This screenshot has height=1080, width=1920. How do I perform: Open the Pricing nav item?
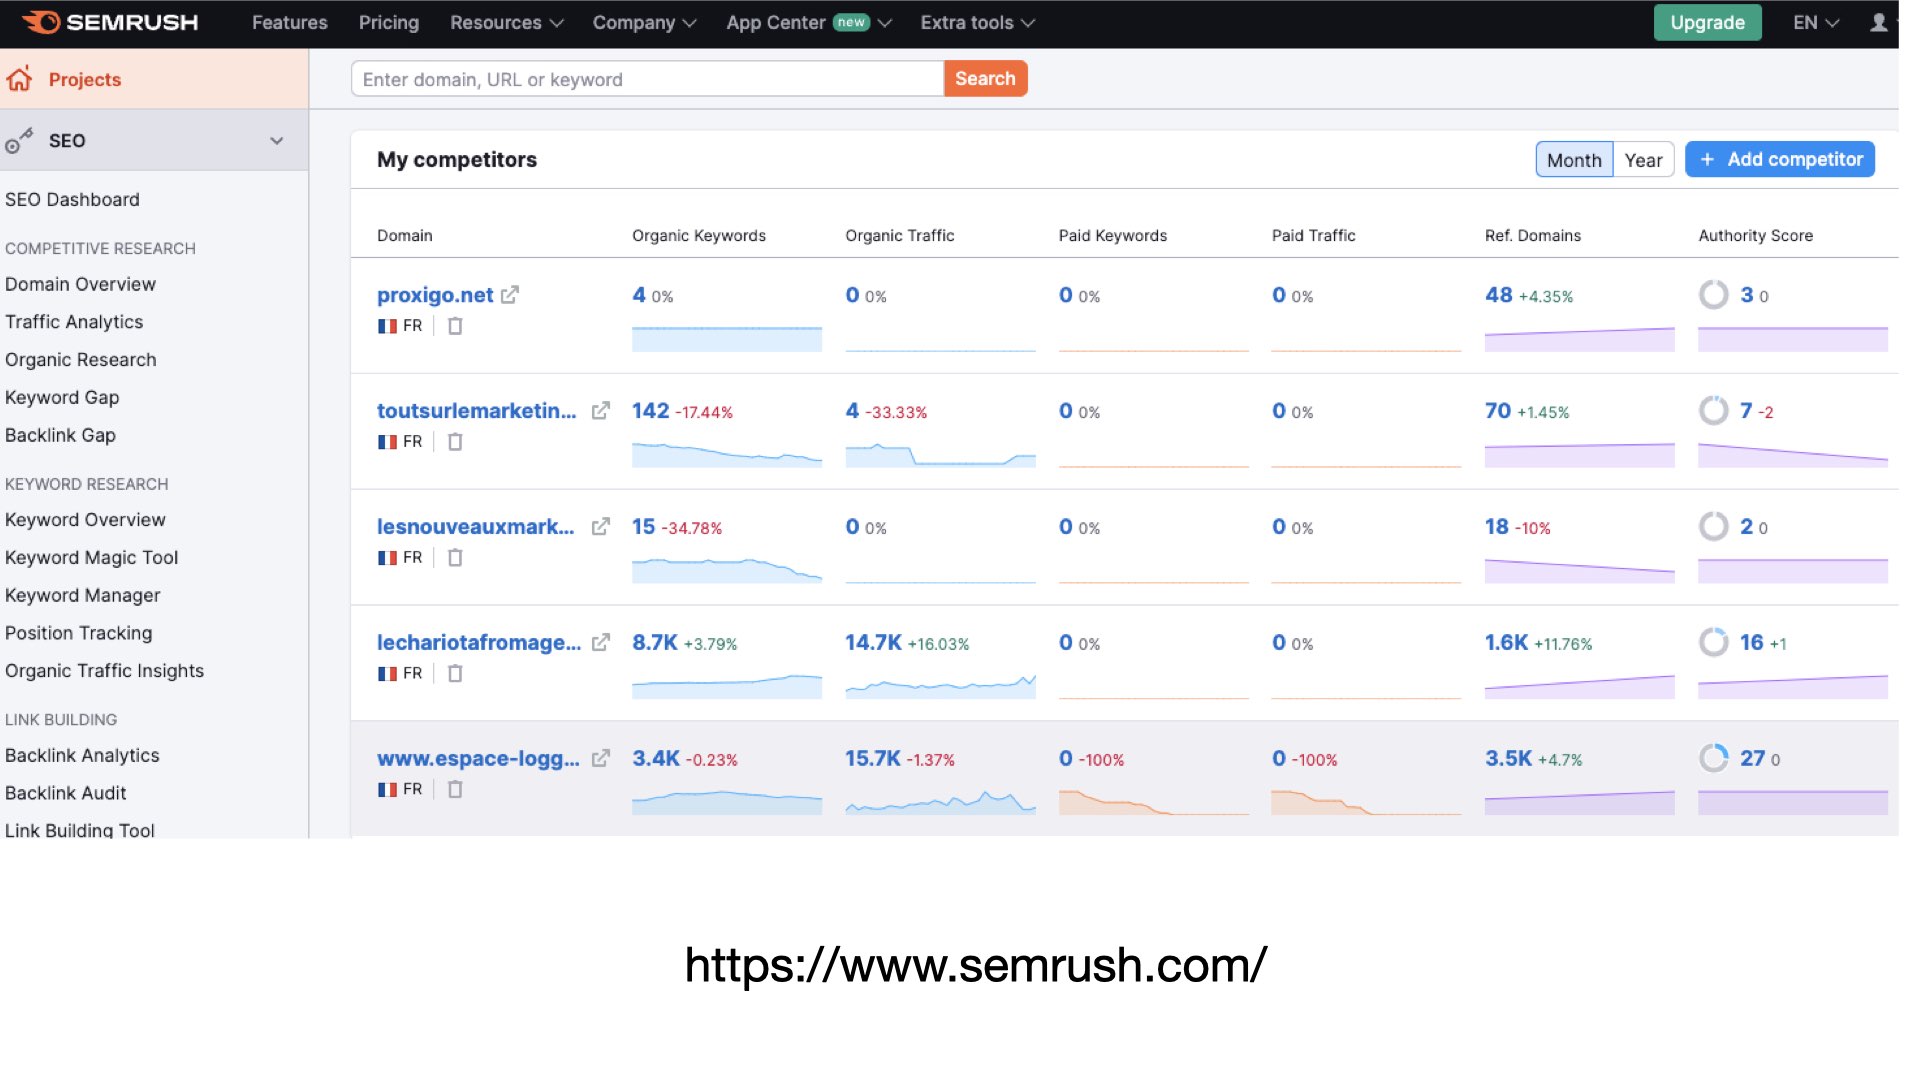[x=389, y=22]
